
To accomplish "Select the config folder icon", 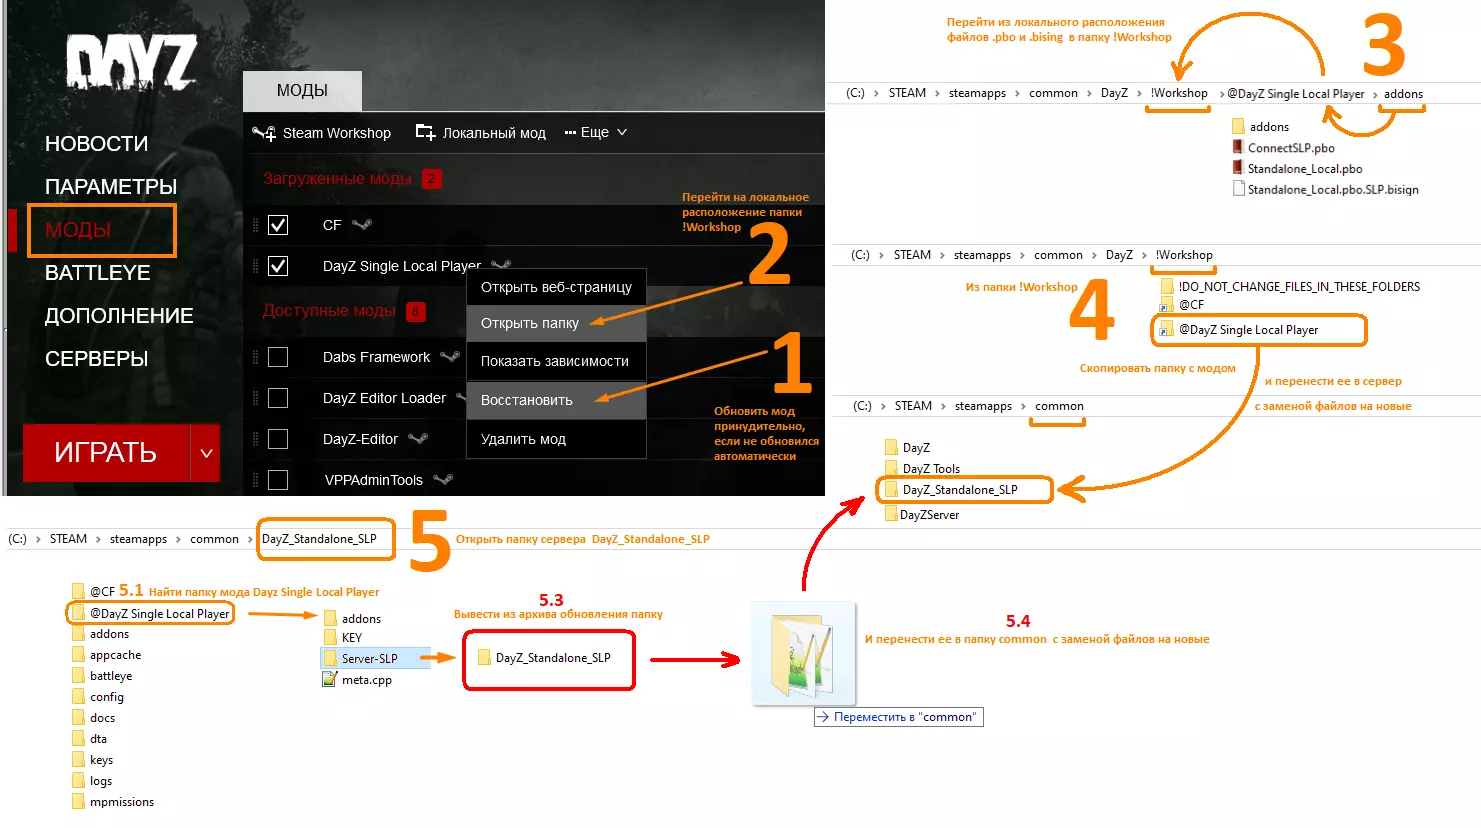I will point(78,696).
